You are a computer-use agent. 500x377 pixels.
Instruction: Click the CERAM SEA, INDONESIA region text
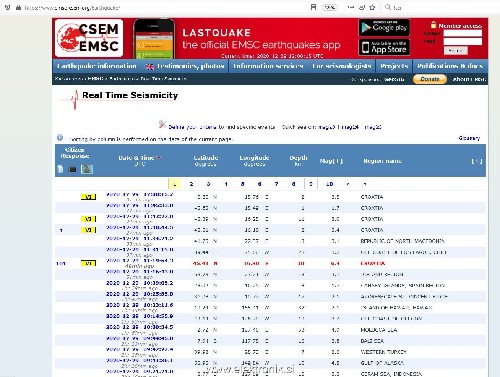coord(391,374)
